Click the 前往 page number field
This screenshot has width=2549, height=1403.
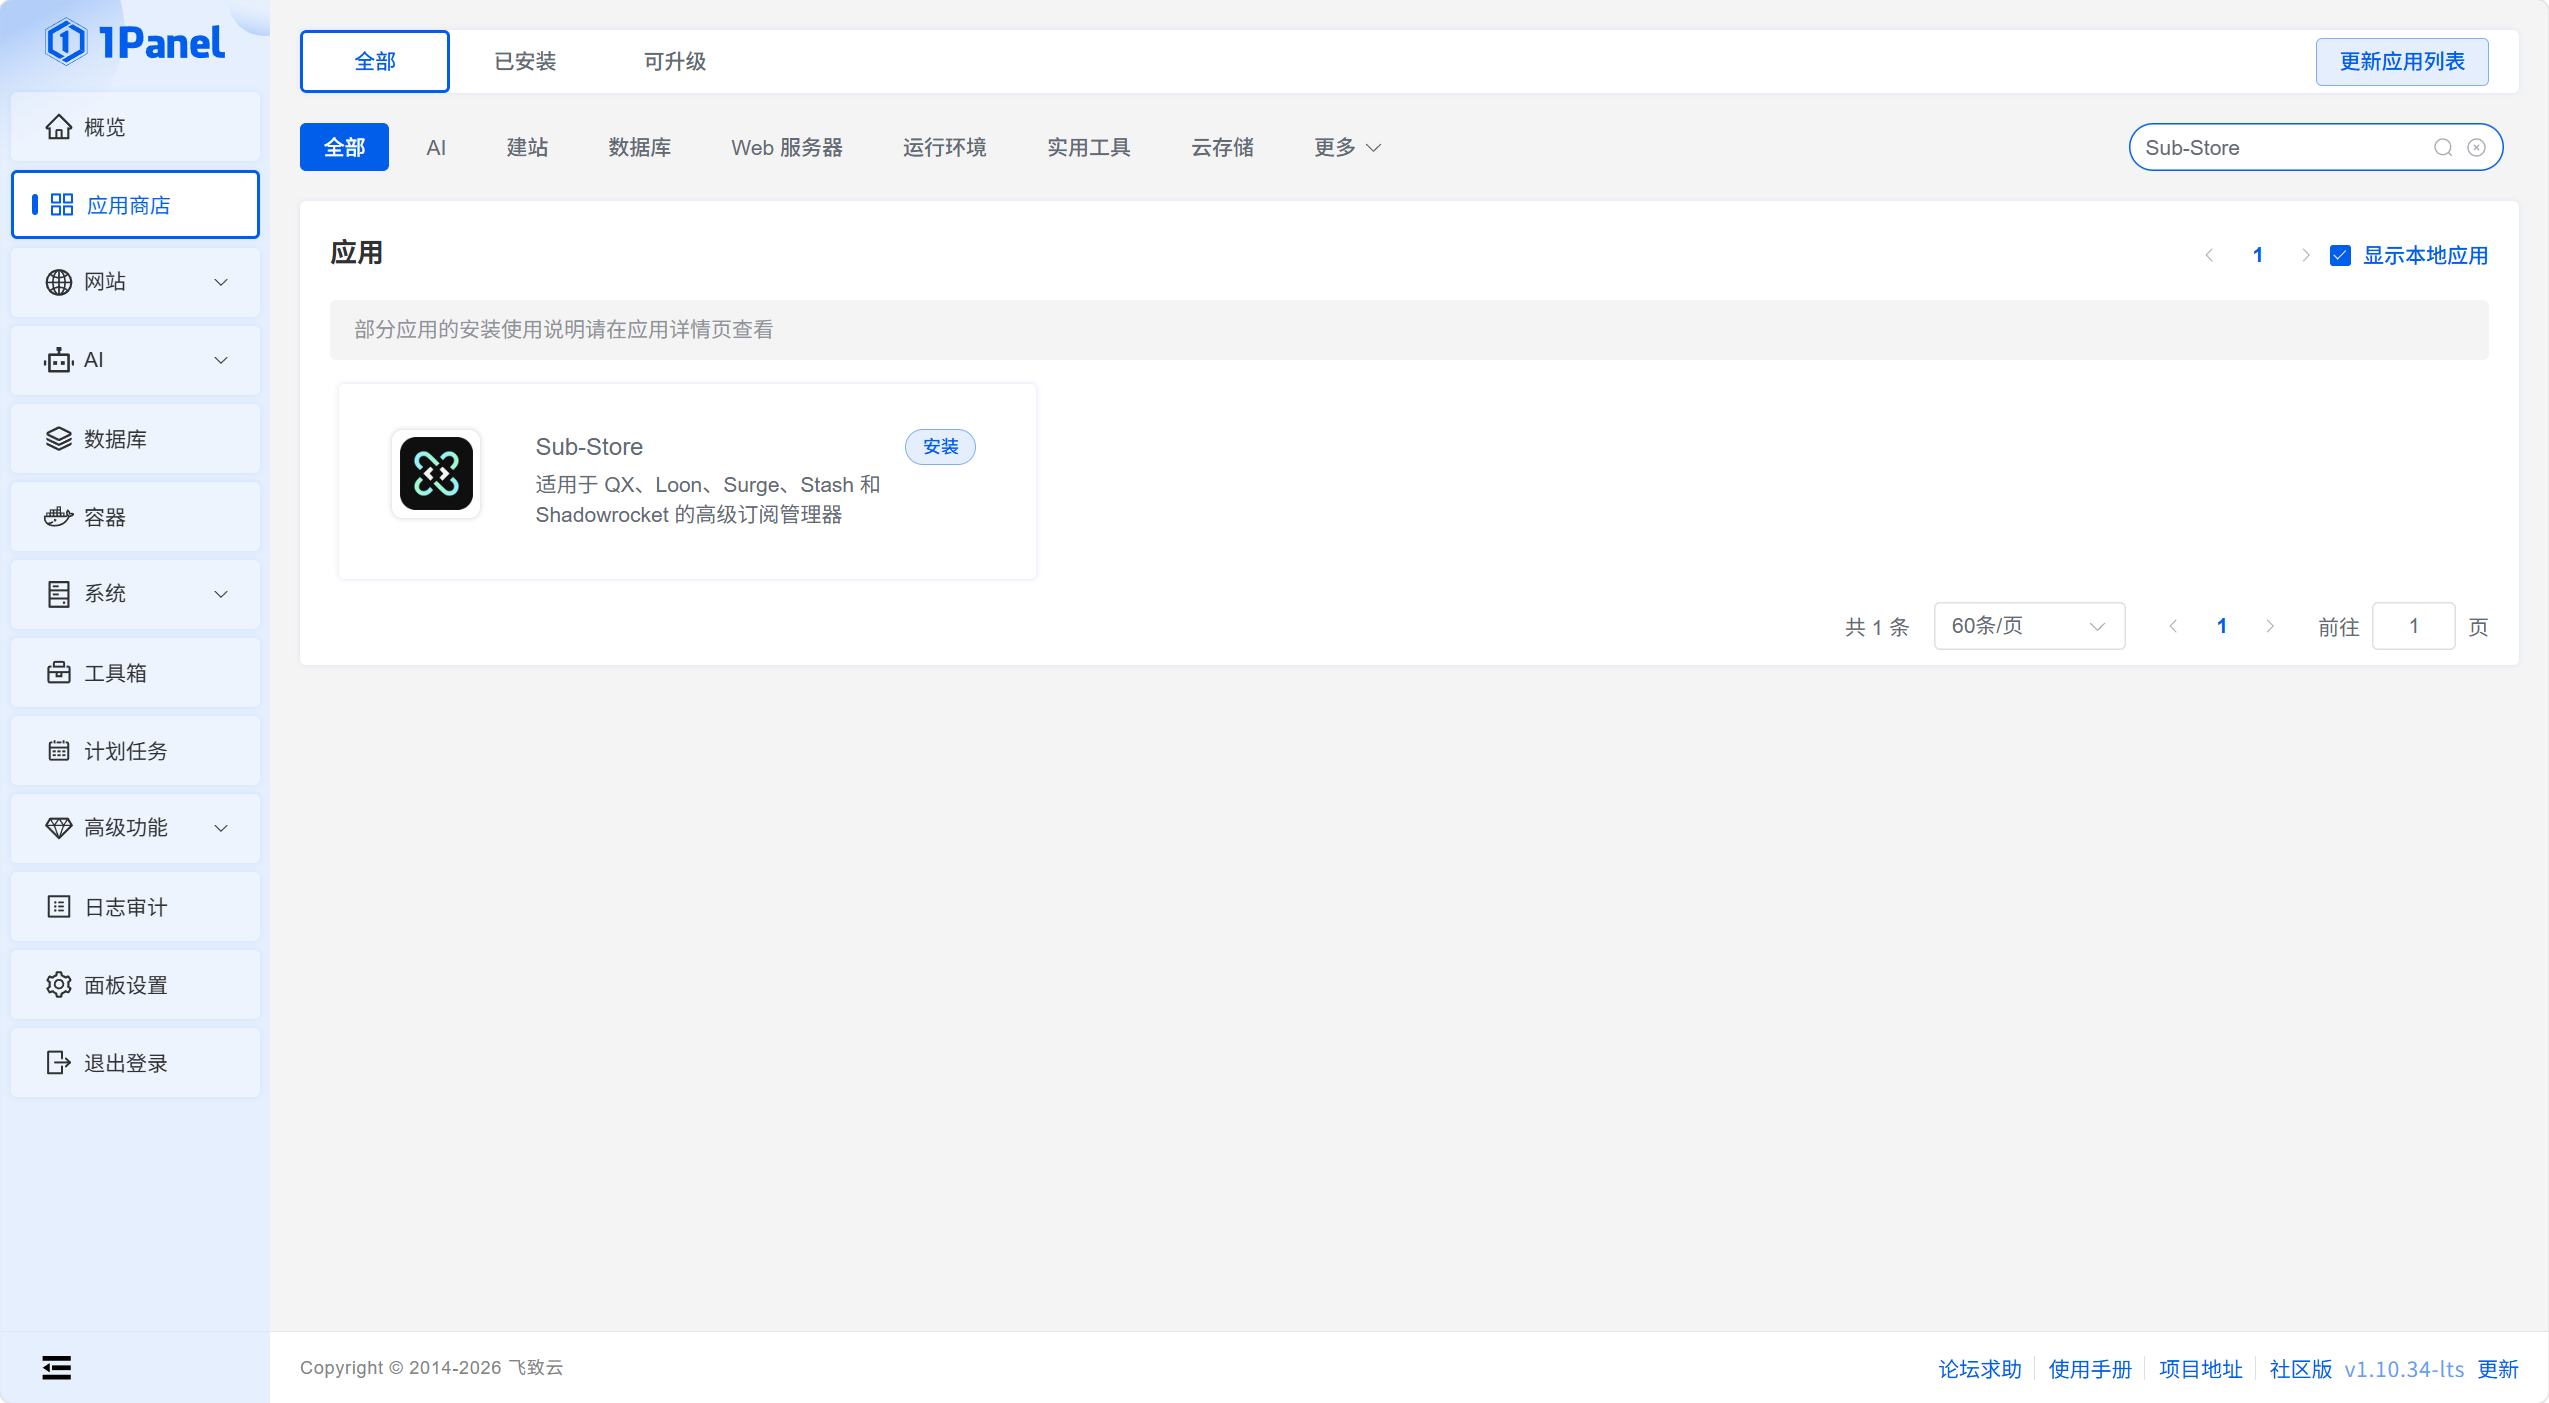2412,626
